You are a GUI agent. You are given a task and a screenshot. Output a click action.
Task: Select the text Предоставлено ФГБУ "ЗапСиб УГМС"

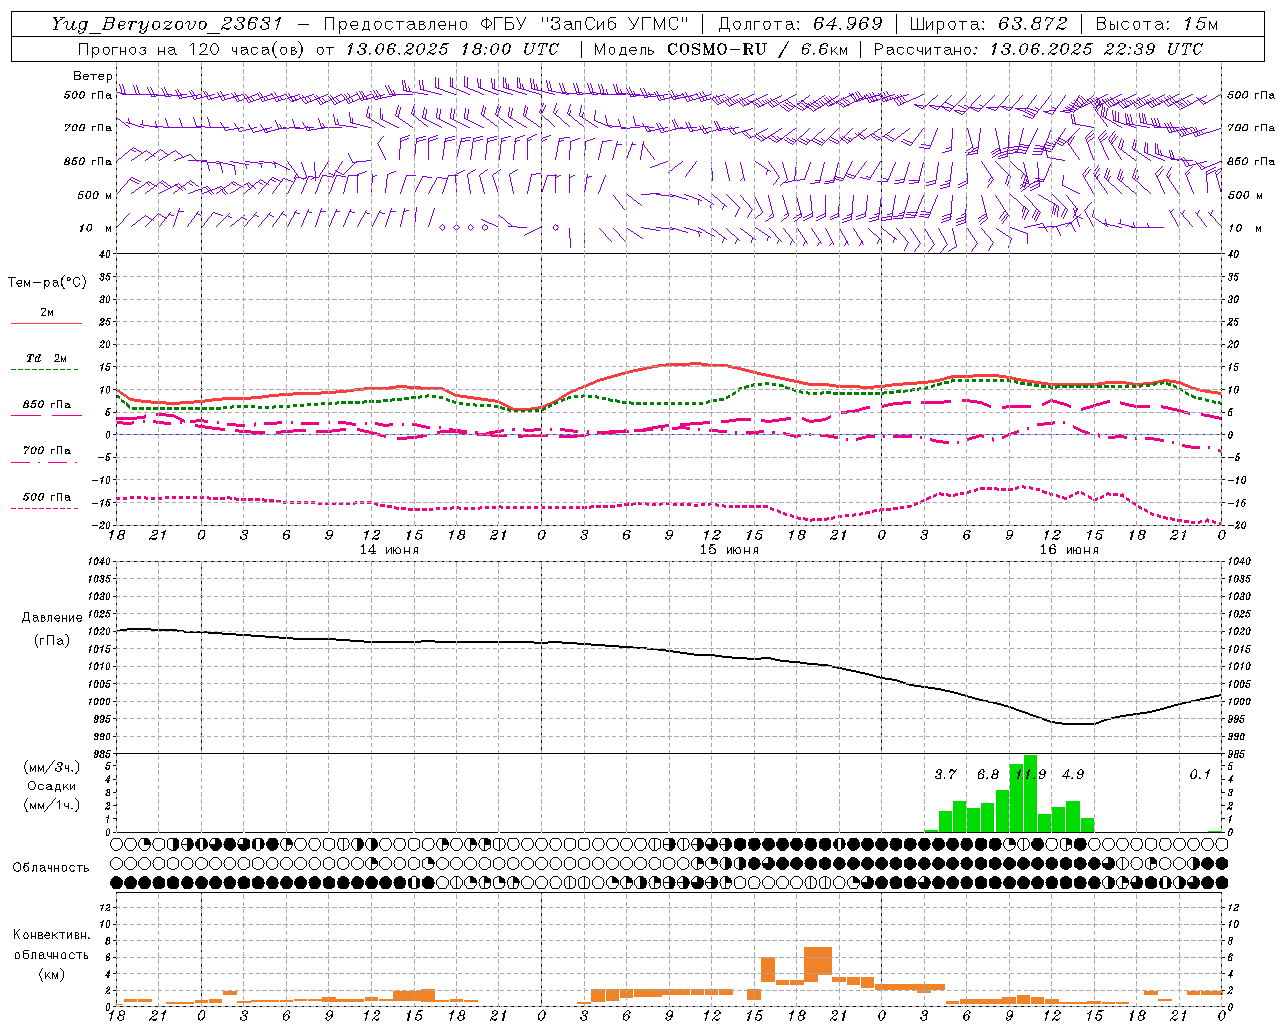tap(507, 24)
